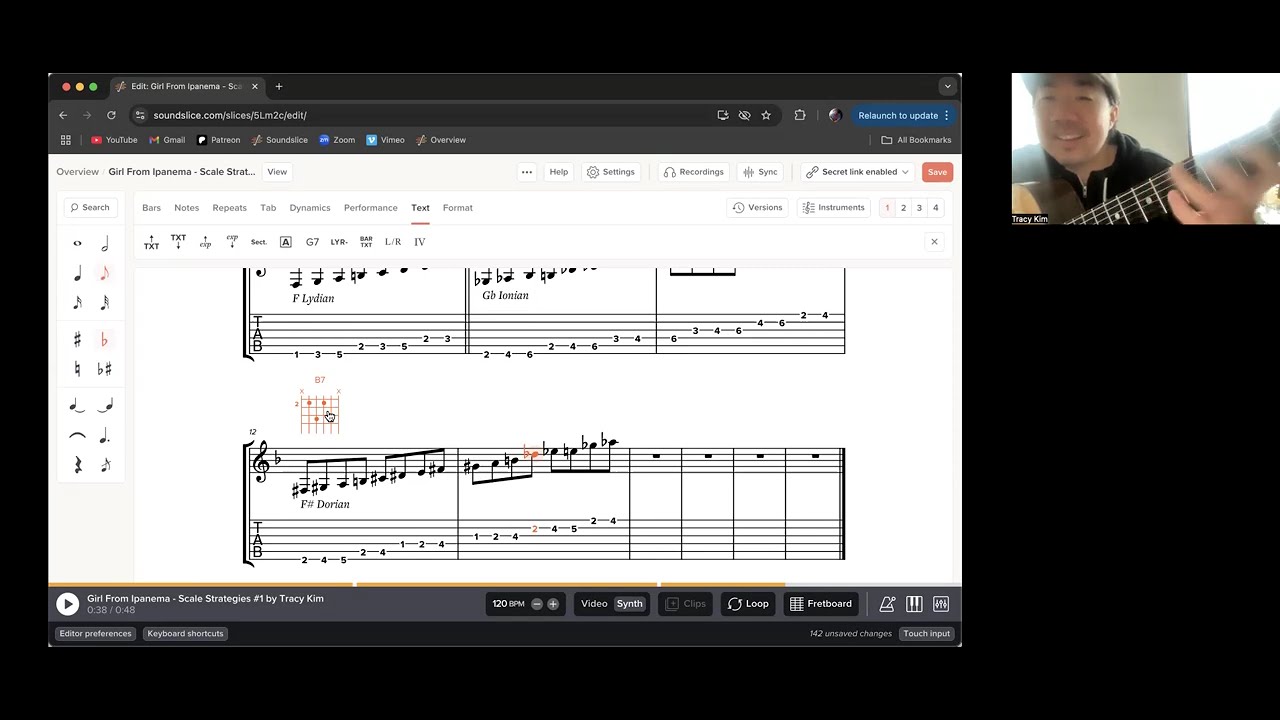
Task: Switch to View mode
Action: click(277, 172)
